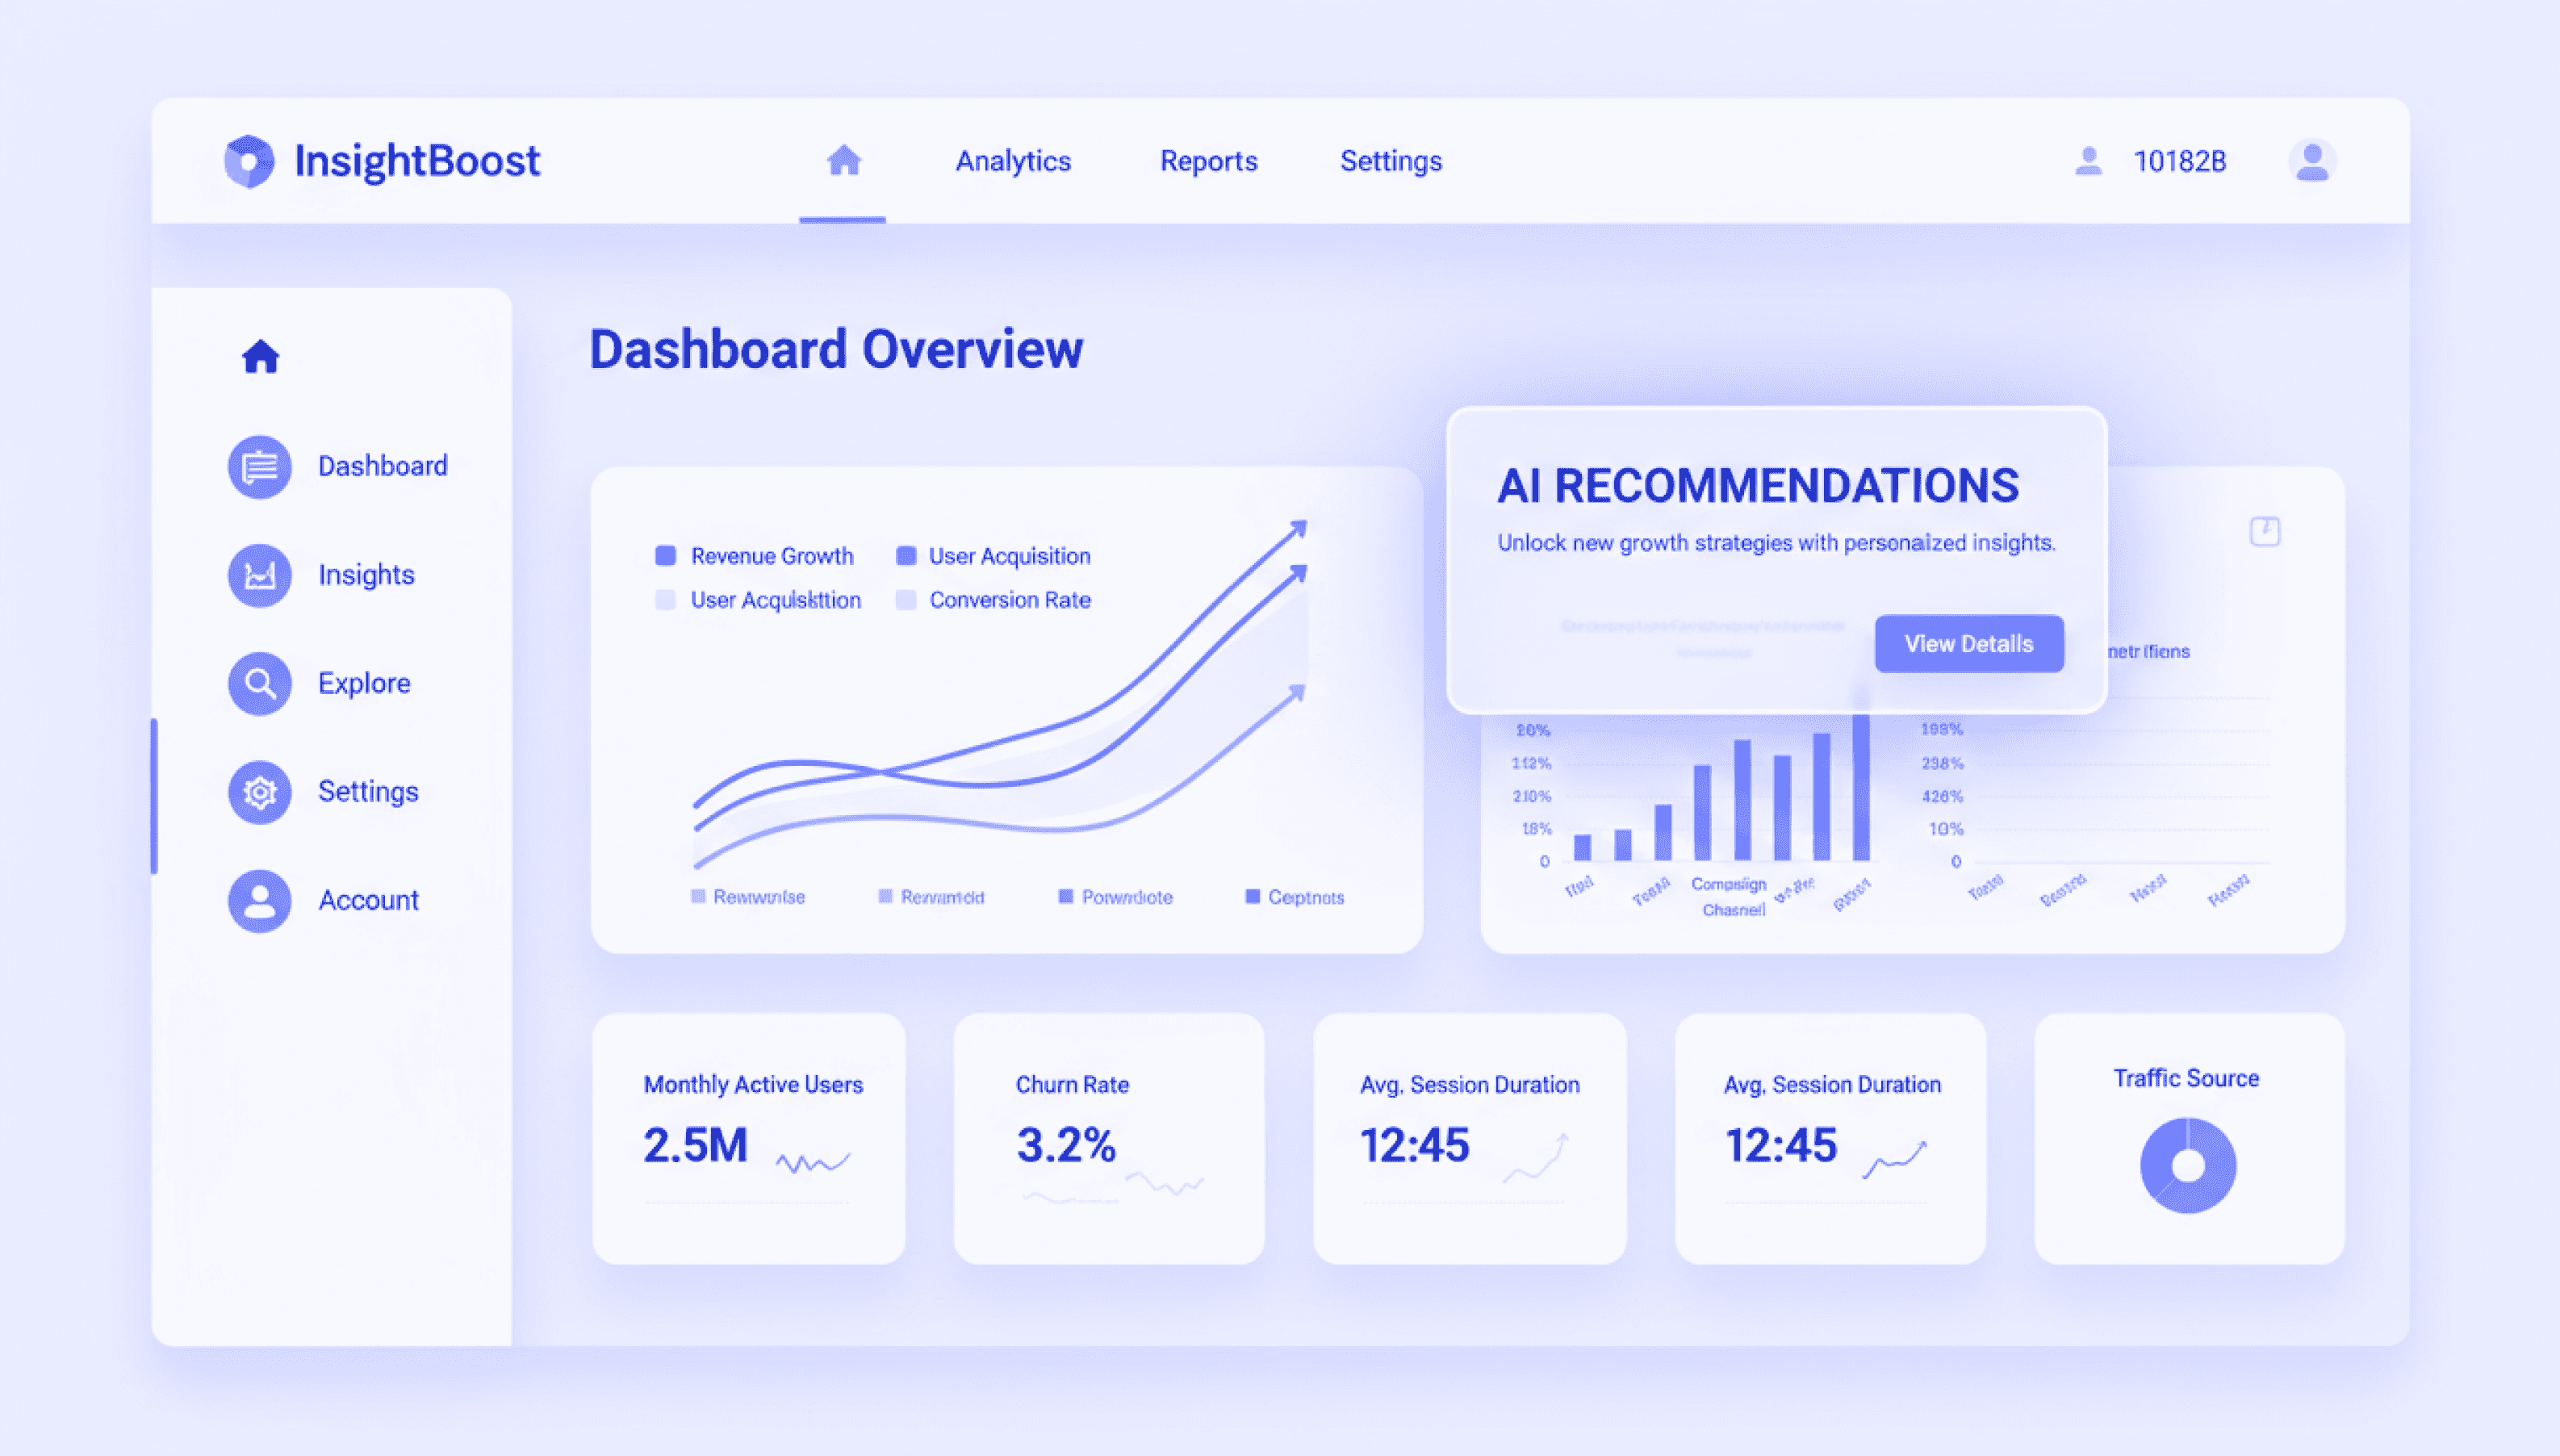Open the Analytics tab
Viewport: 2560px width, 1456px height.
click(1012, 161)
